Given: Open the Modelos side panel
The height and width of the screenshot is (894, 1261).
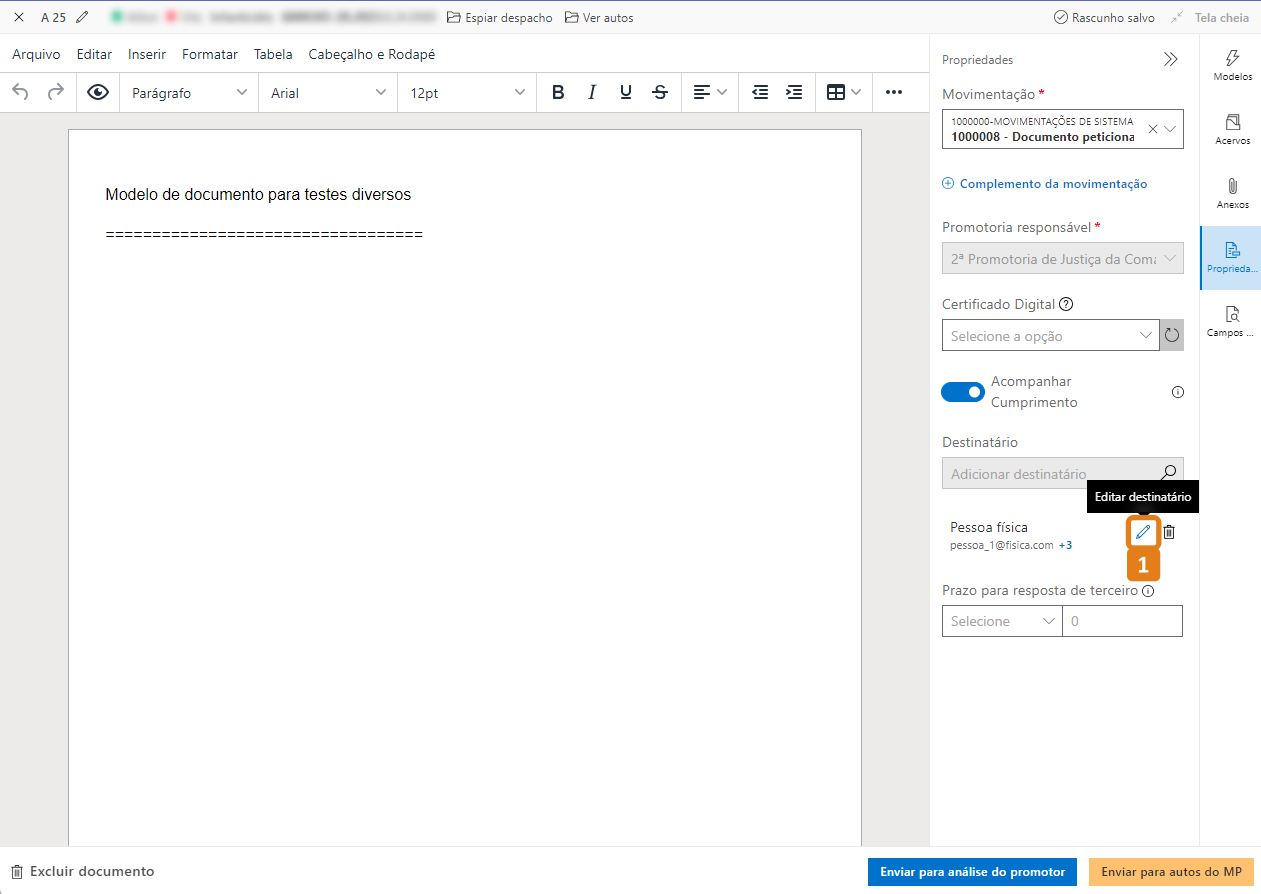Looking at the screenshot, I should pos(1232,65).
